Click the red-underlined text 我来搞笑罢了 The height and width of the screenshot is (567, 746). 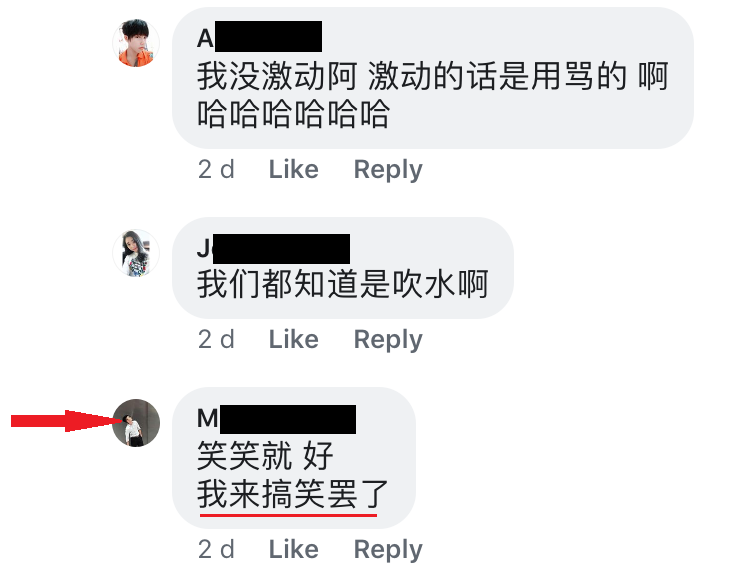(293, 494)
